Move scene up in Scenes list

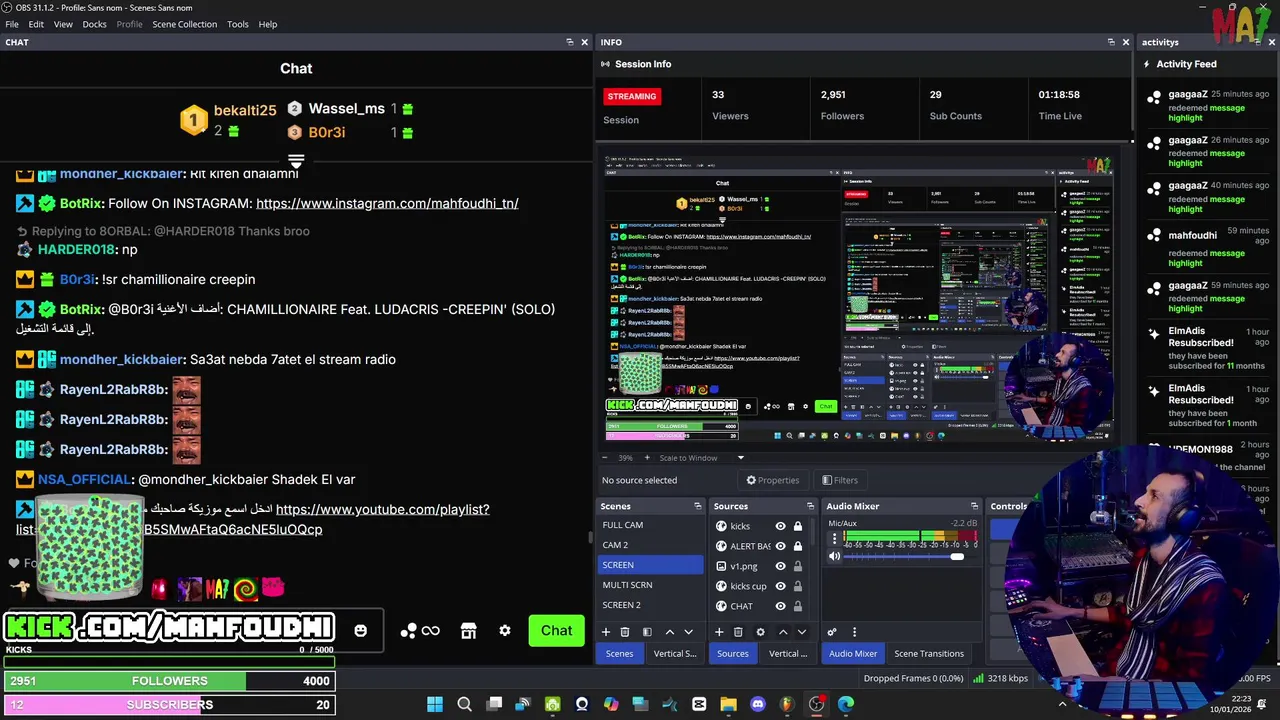[670, 632]
